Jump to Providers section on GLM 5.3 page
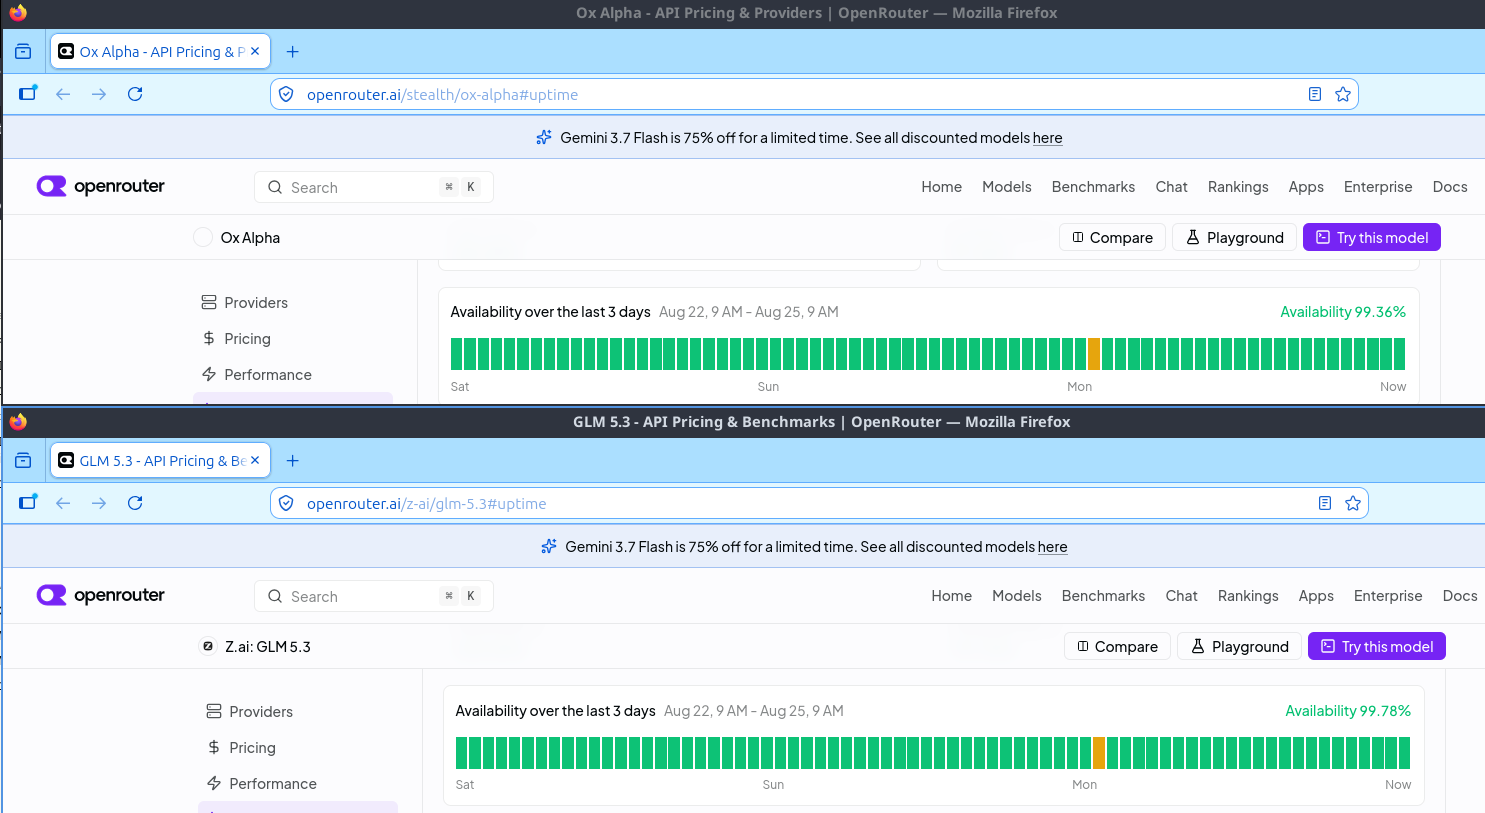 click(x=250, y=712)
